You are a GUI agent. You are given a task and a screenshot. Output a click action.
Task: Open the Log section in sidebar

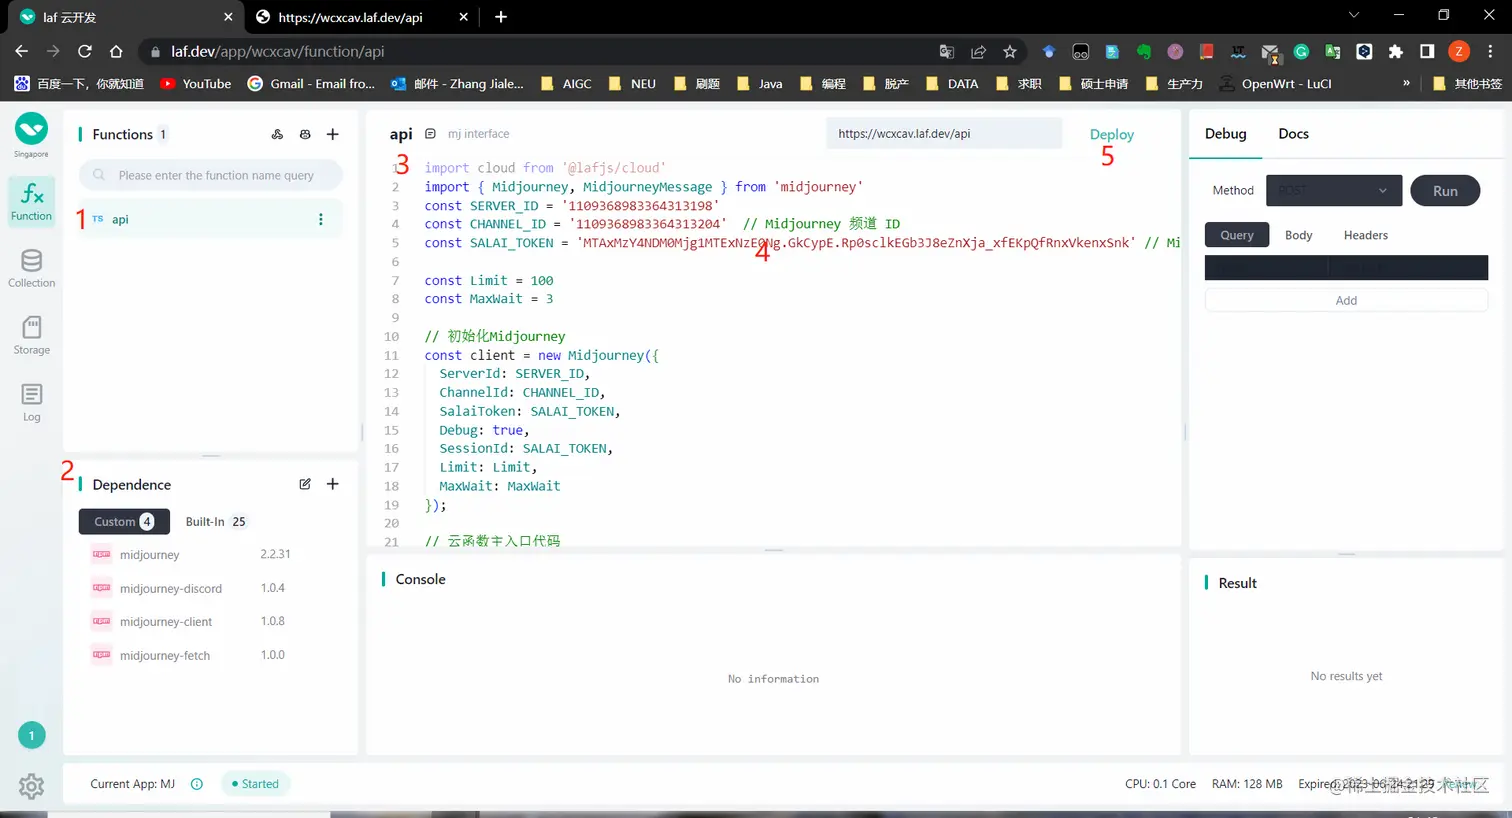pos(31,402)
